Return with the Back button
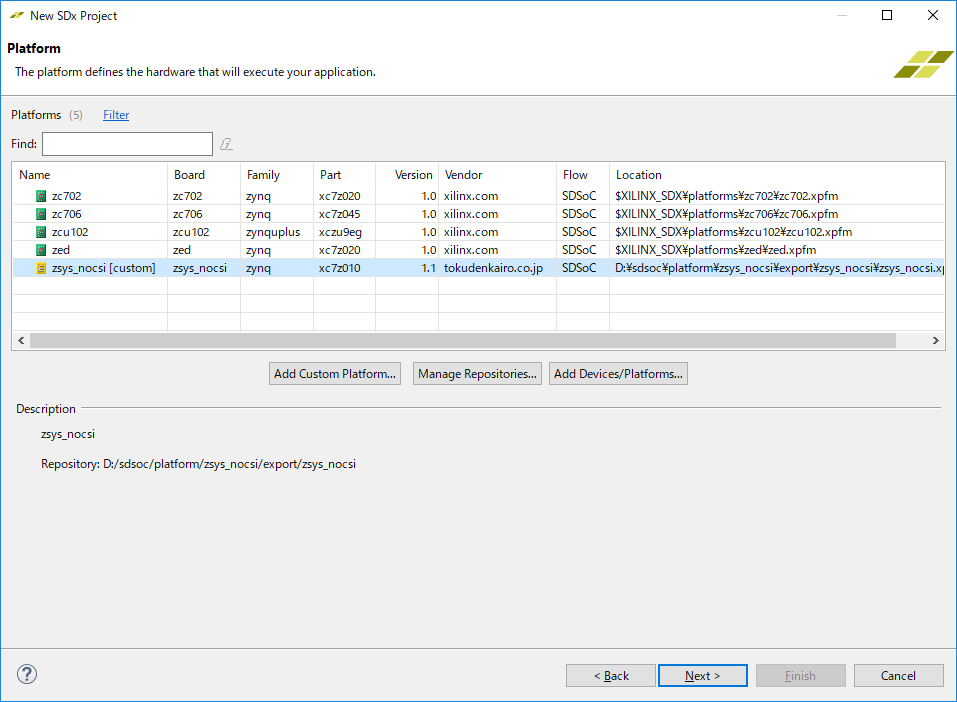Screen dimensions: 957x702 pos(610,676)
